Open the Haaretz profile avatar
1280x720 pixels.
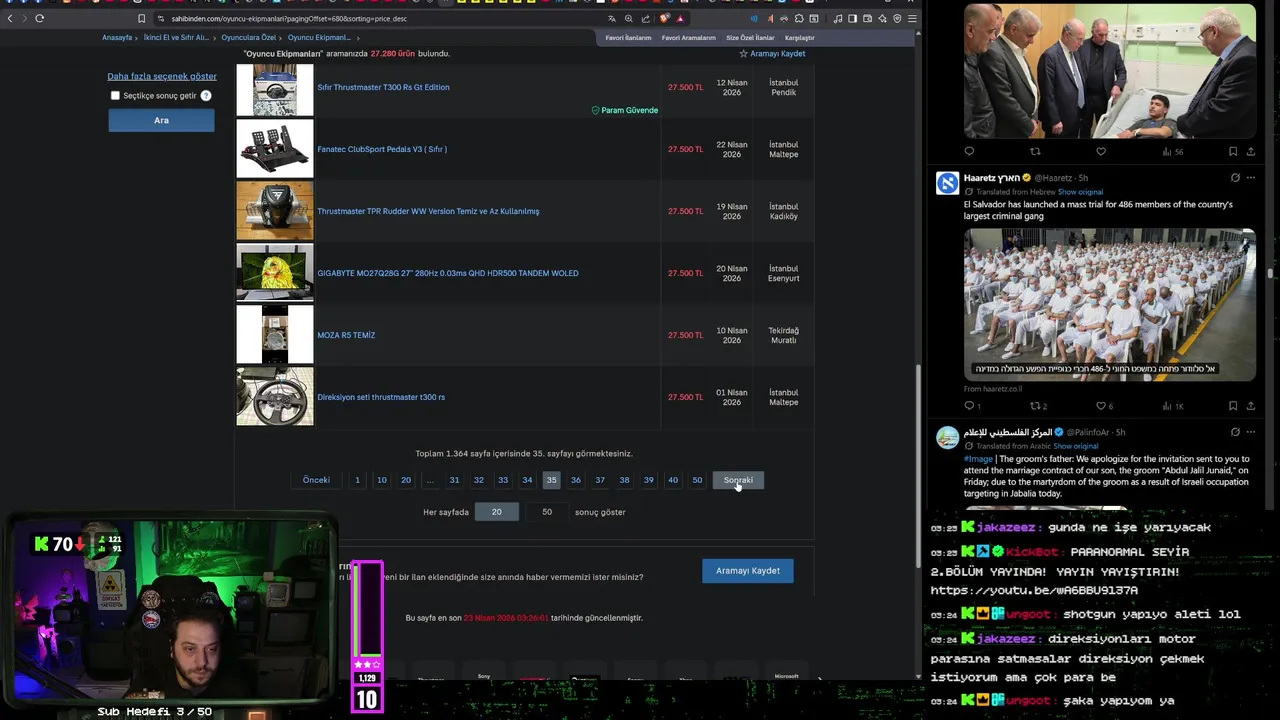point(947,183)
